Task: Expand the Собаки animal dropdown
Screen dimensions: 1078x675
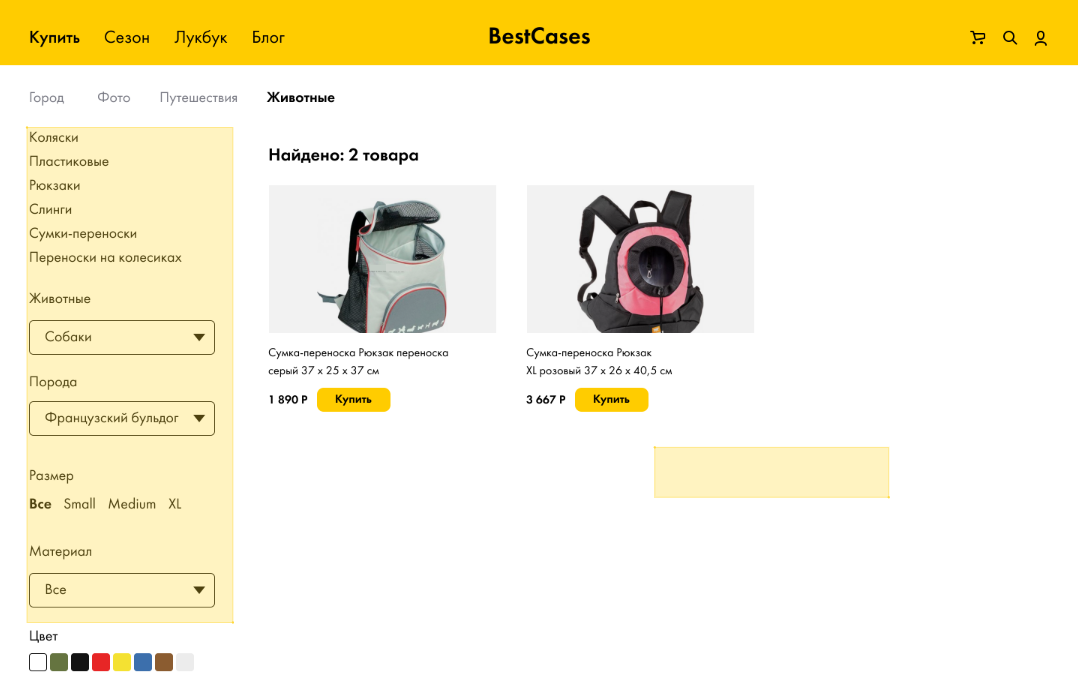Action: click(x=122, y=338)
